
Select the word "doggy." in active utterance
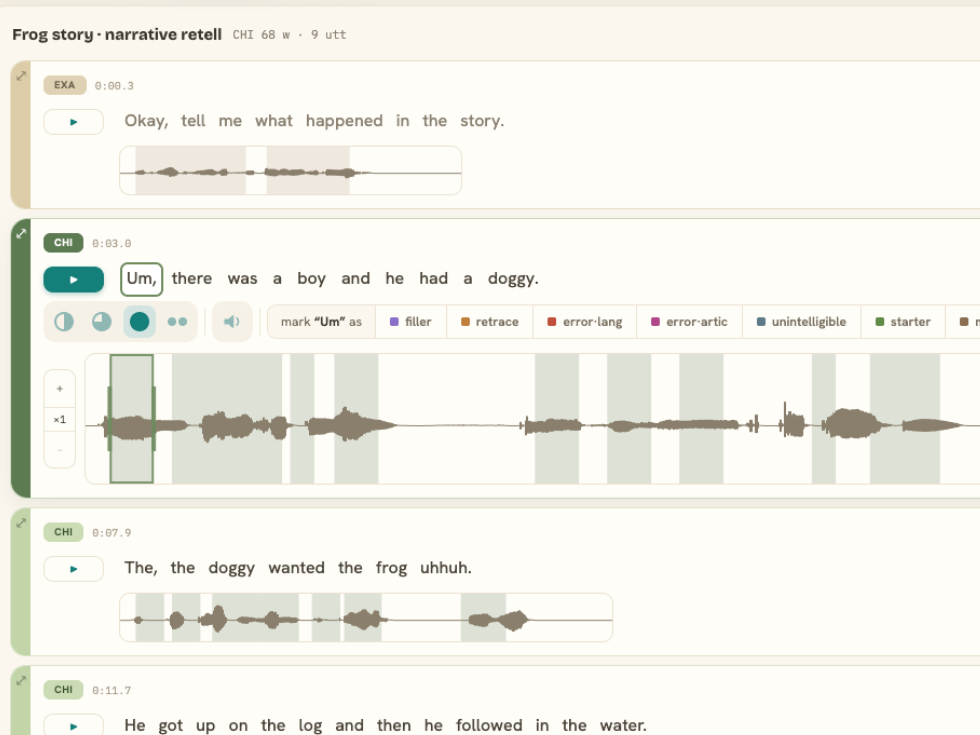point(513,279)
